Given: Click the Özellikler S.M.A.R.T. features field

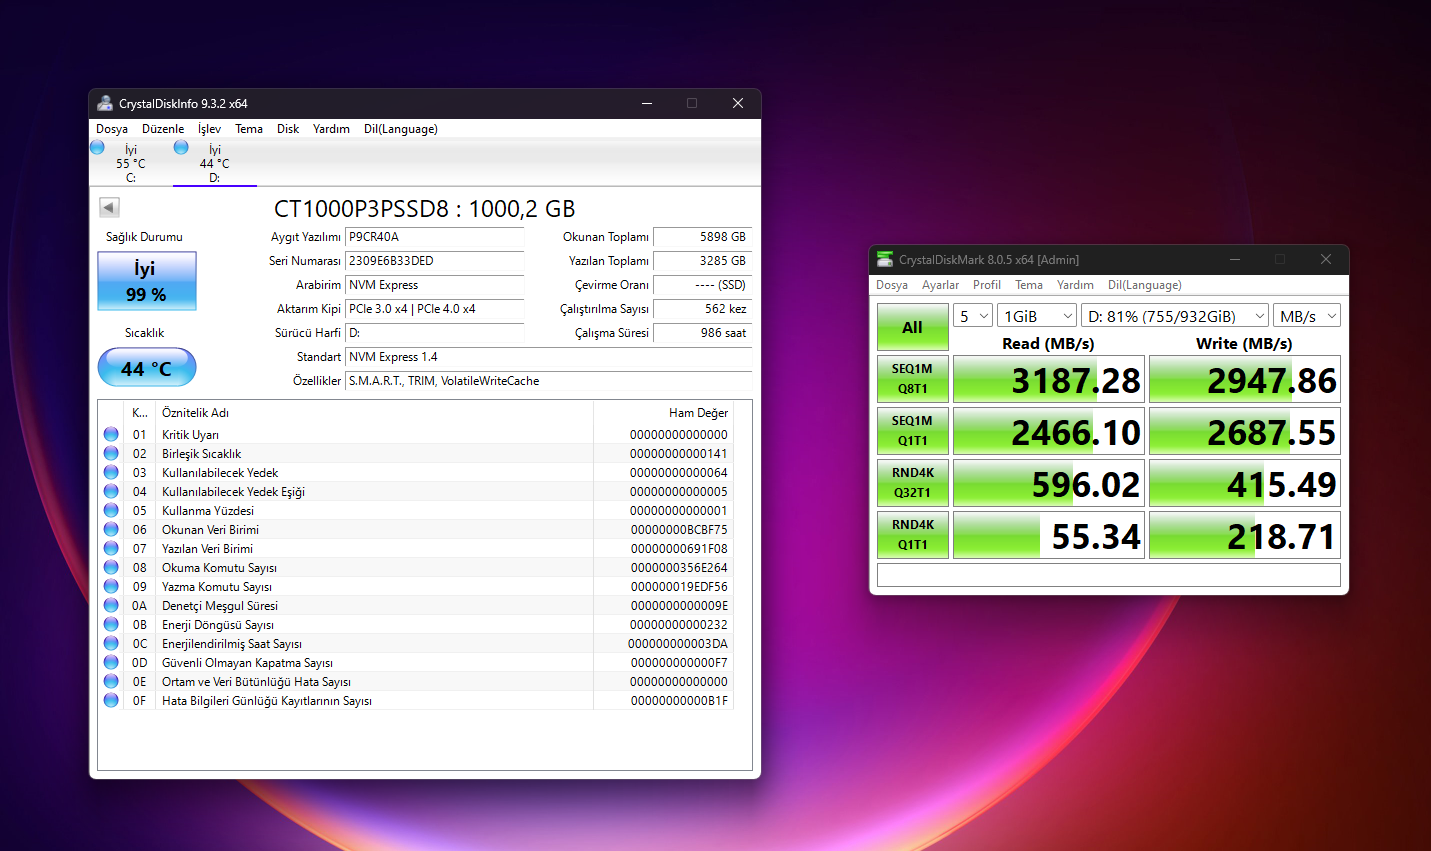Looking at the screenshot, I should (549, 381).
